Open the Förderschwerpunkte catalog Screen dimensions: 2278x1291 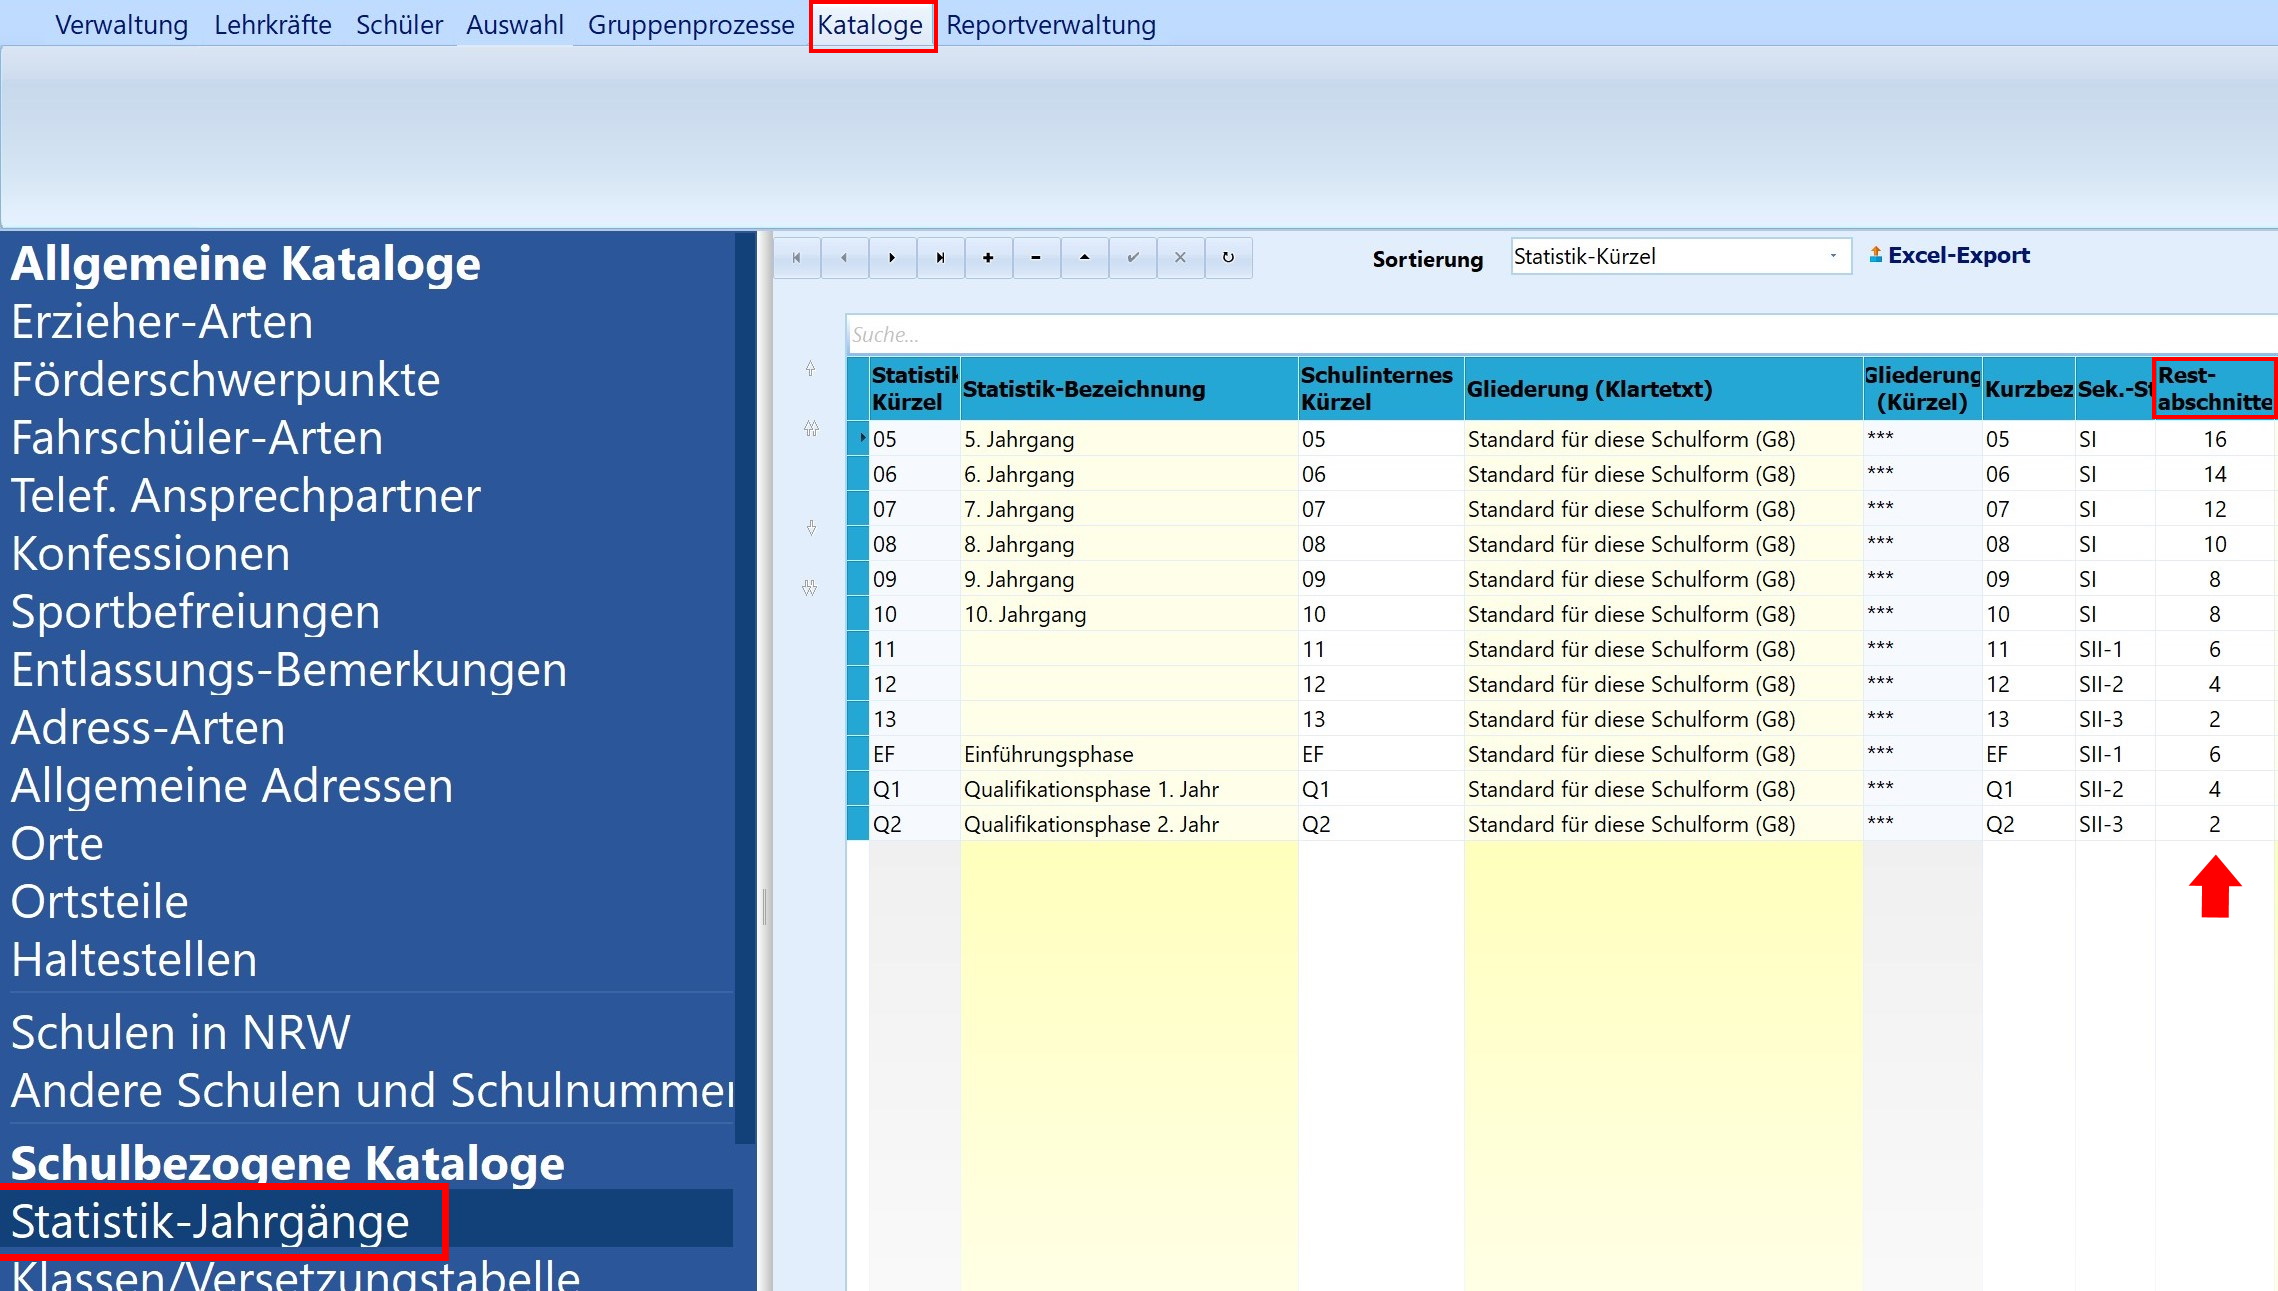226,380
